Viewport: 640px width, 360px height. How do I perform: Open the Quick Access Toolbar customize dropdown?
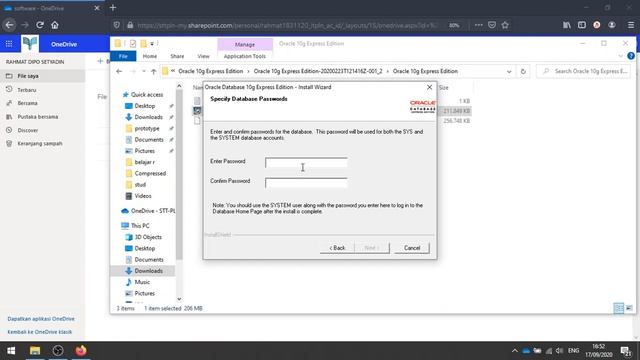pyautogui.click(x=152, y=44)
